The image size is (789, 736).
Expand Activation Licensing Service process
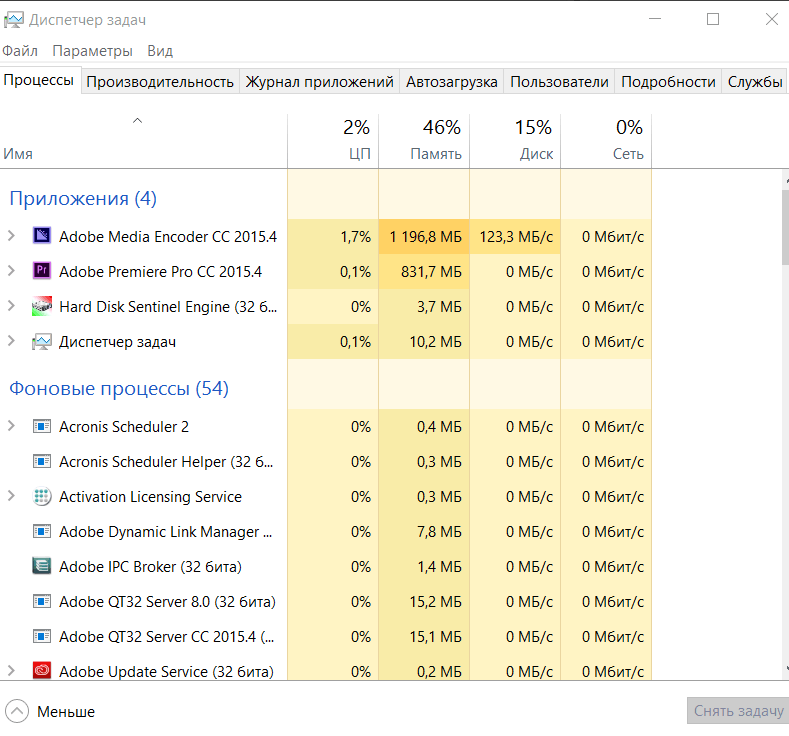click(x=11, y=496)
